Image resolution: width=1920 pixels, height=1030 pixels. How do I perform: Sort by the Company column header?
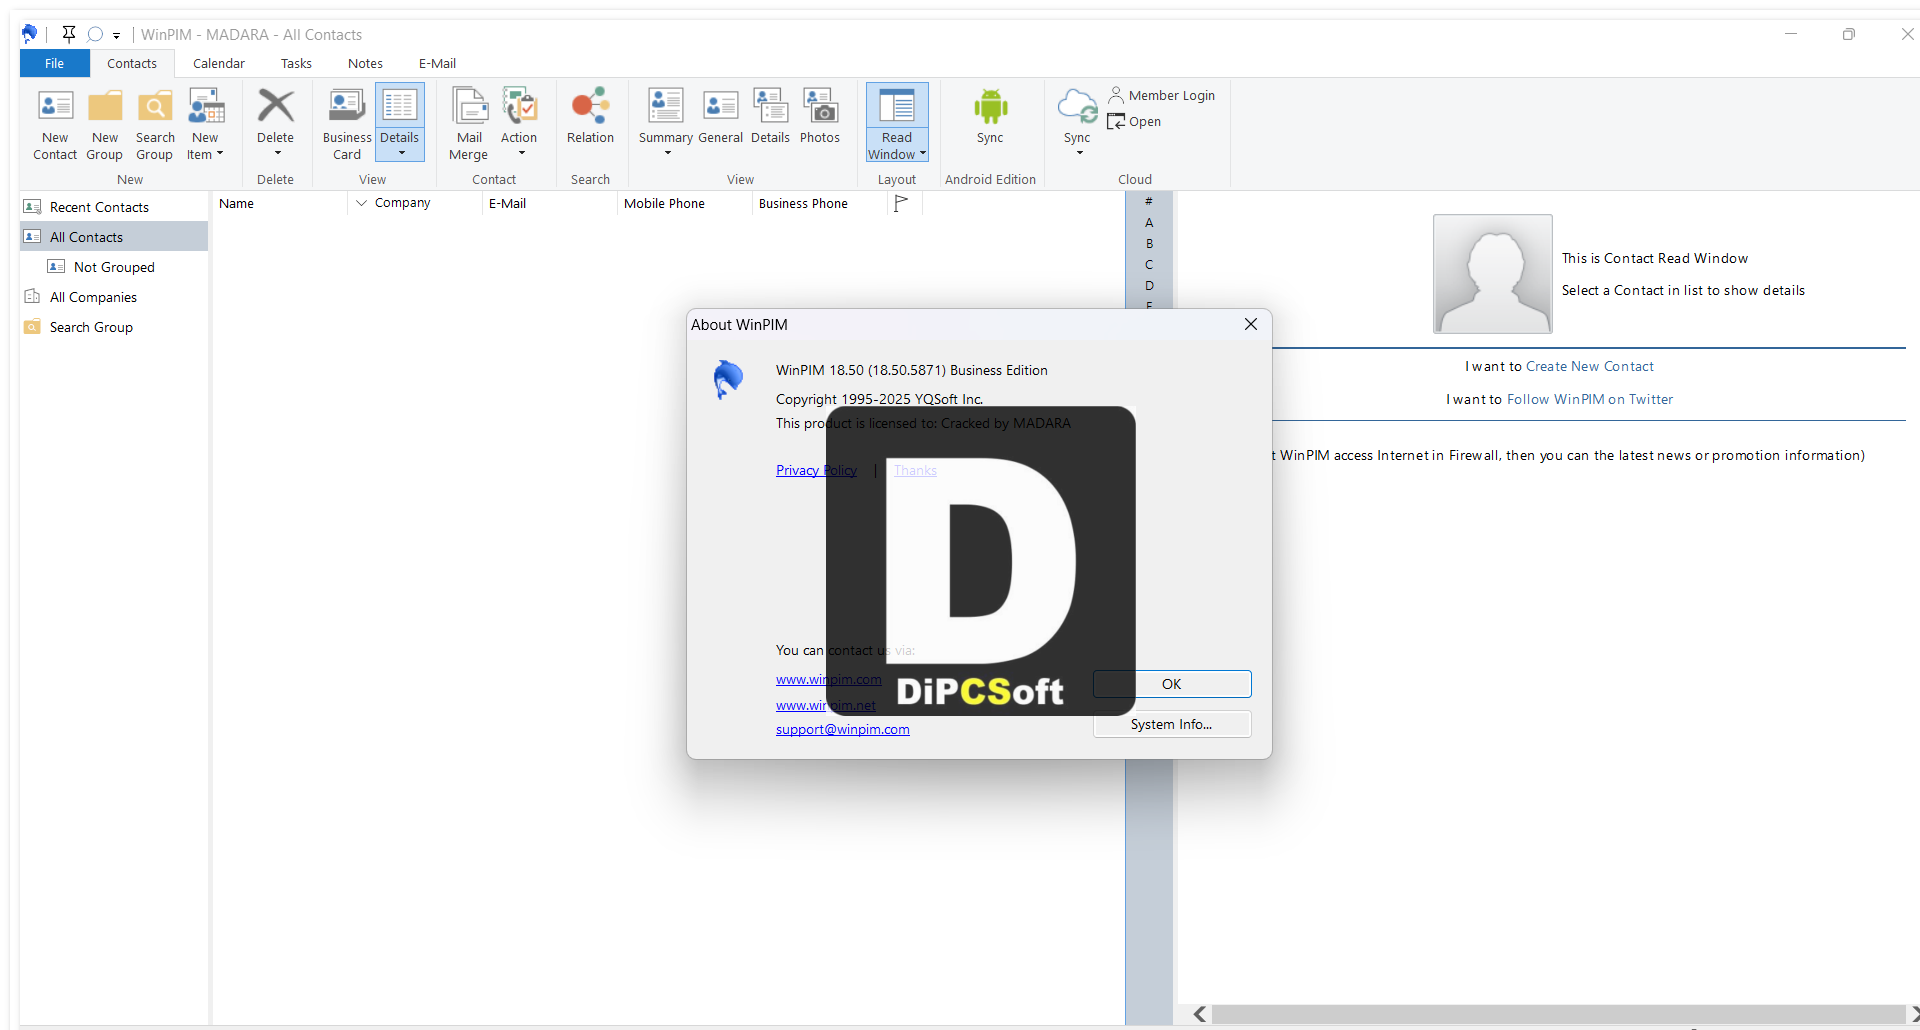point(415,203)
